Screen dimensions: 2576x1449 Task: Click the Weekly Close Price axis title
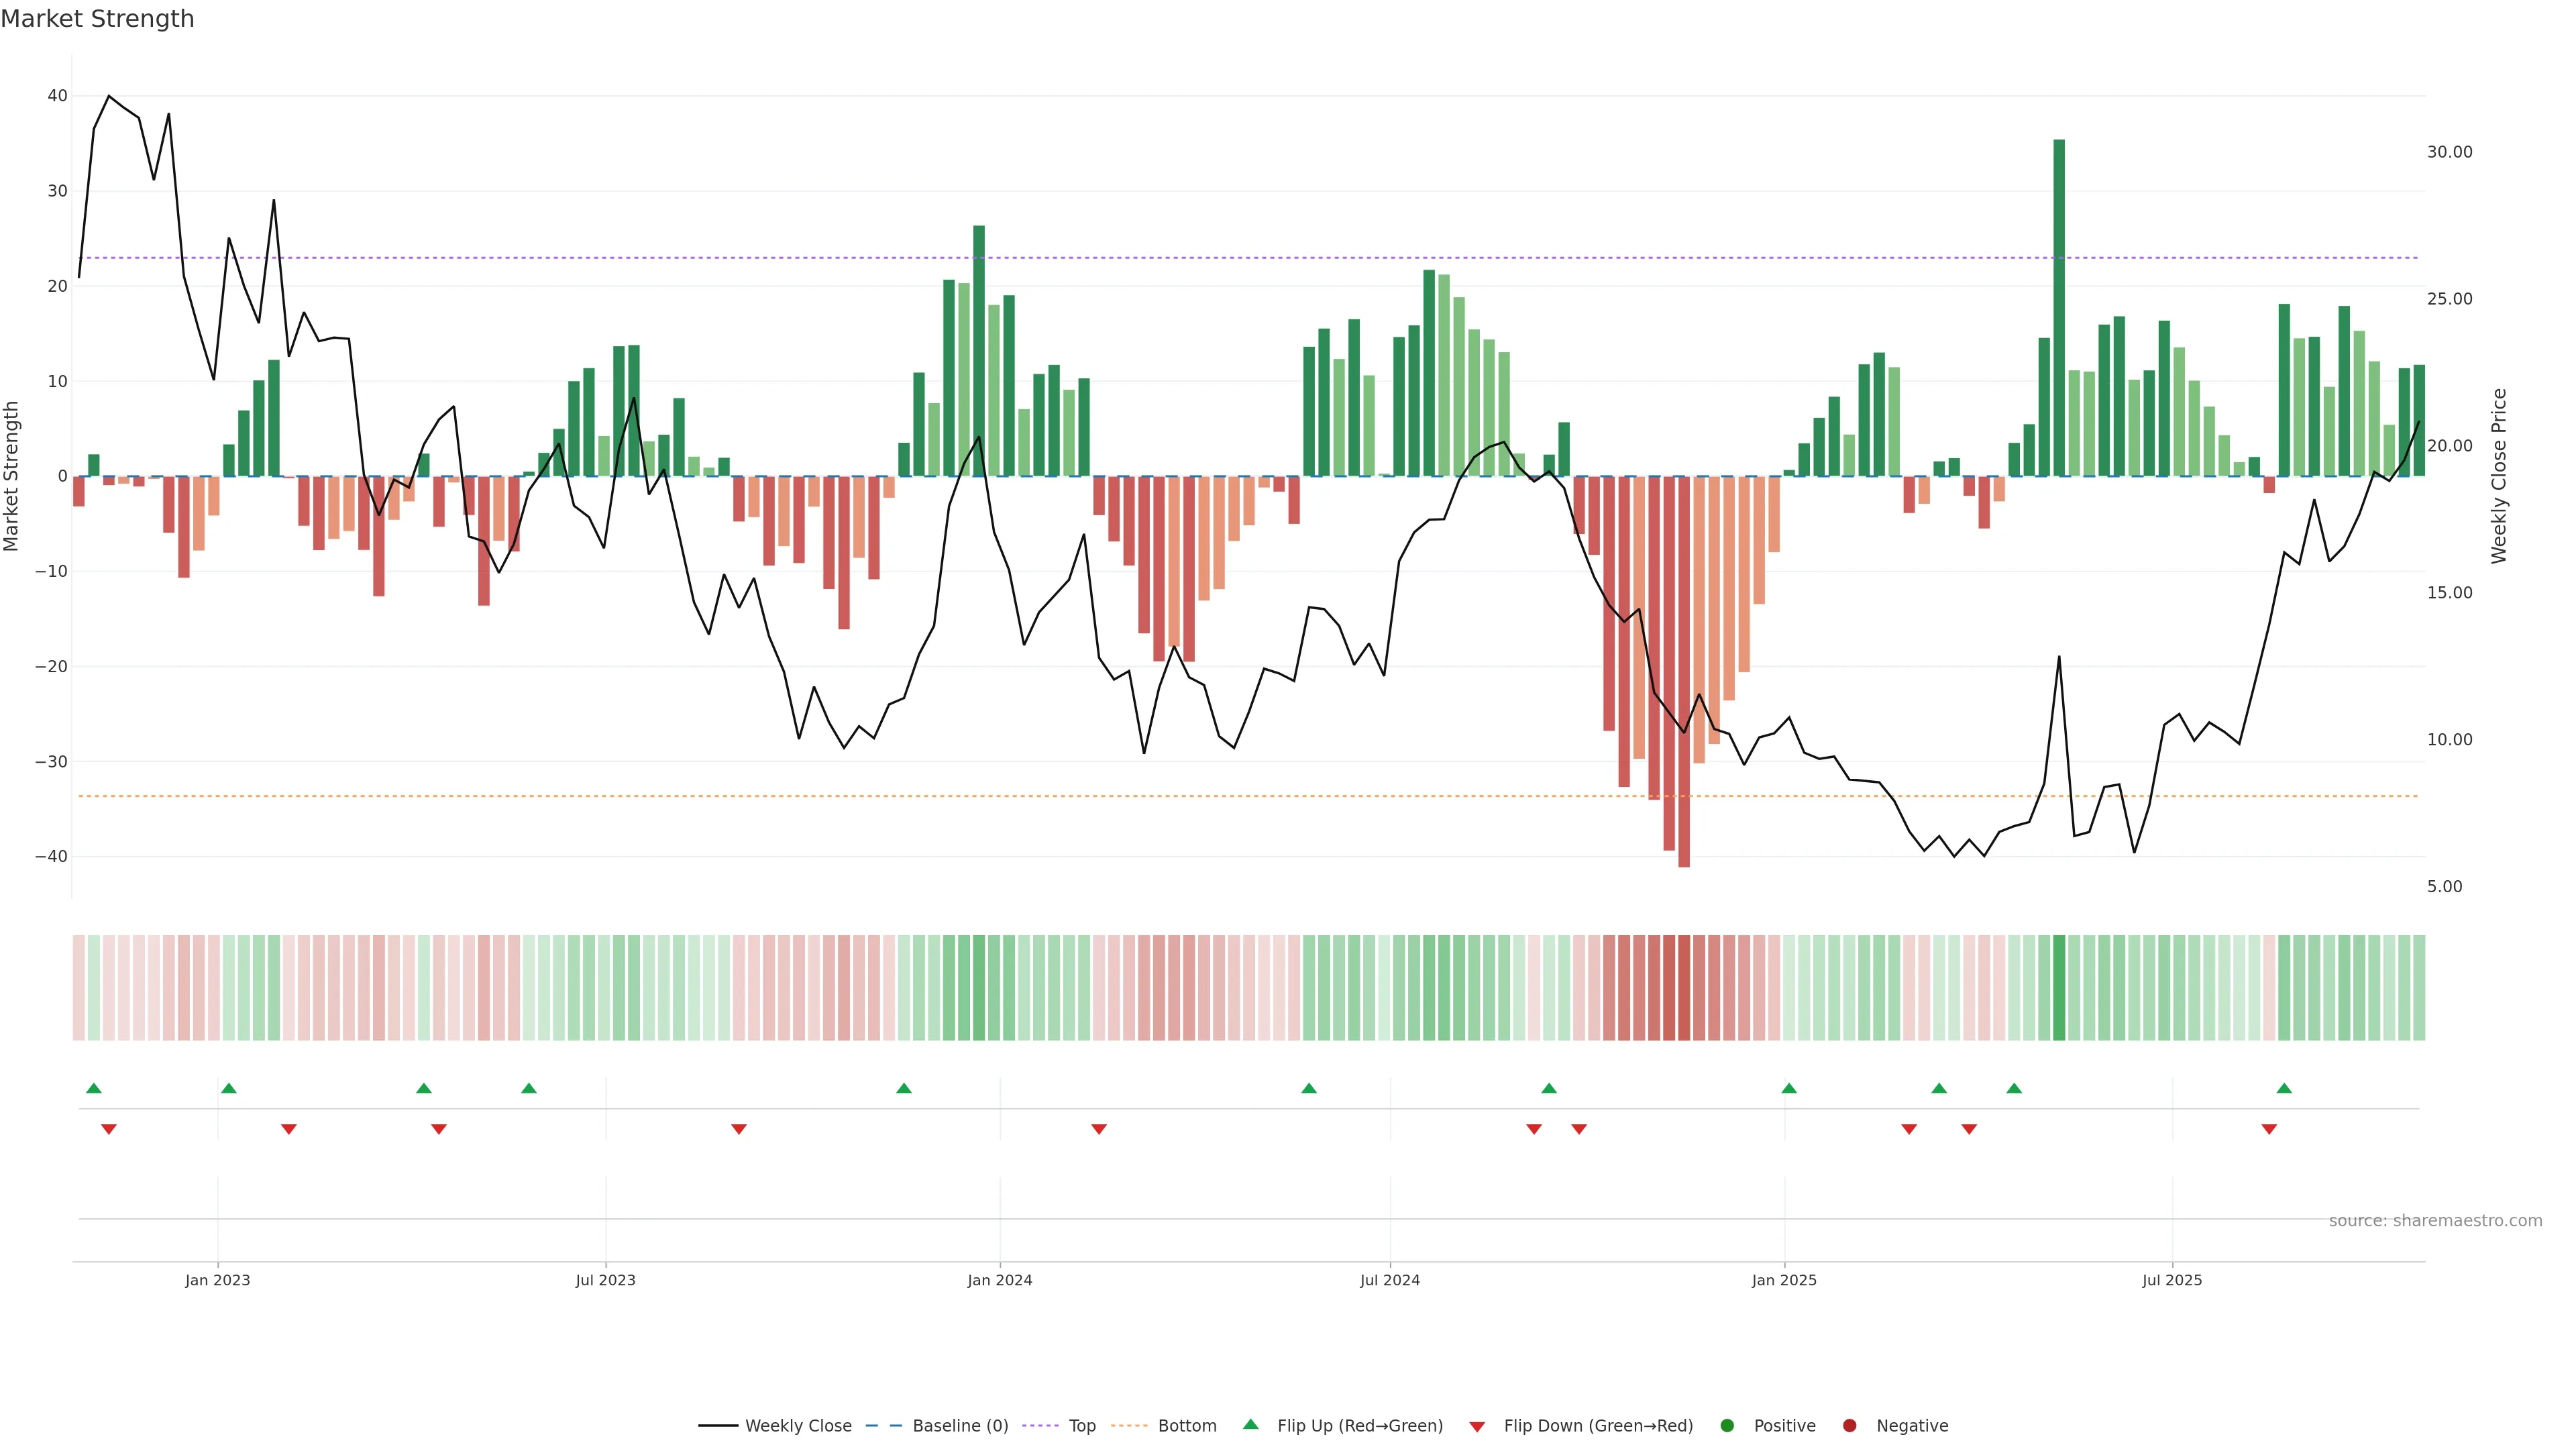click(2499, 476)
